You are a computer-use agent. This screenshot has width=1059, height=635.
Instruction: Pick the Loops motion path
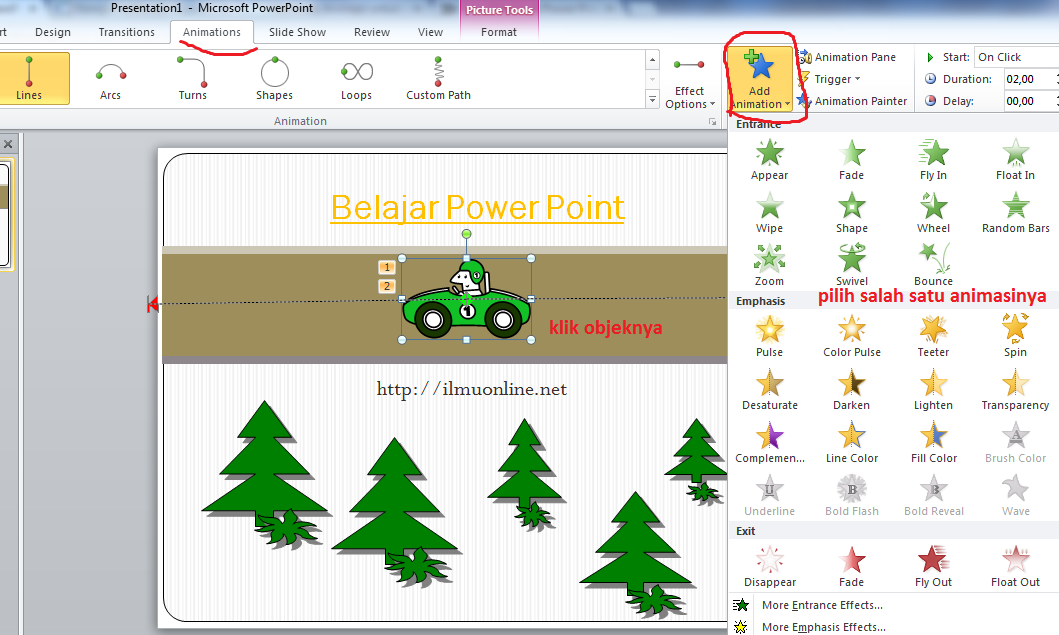[356, 80]
